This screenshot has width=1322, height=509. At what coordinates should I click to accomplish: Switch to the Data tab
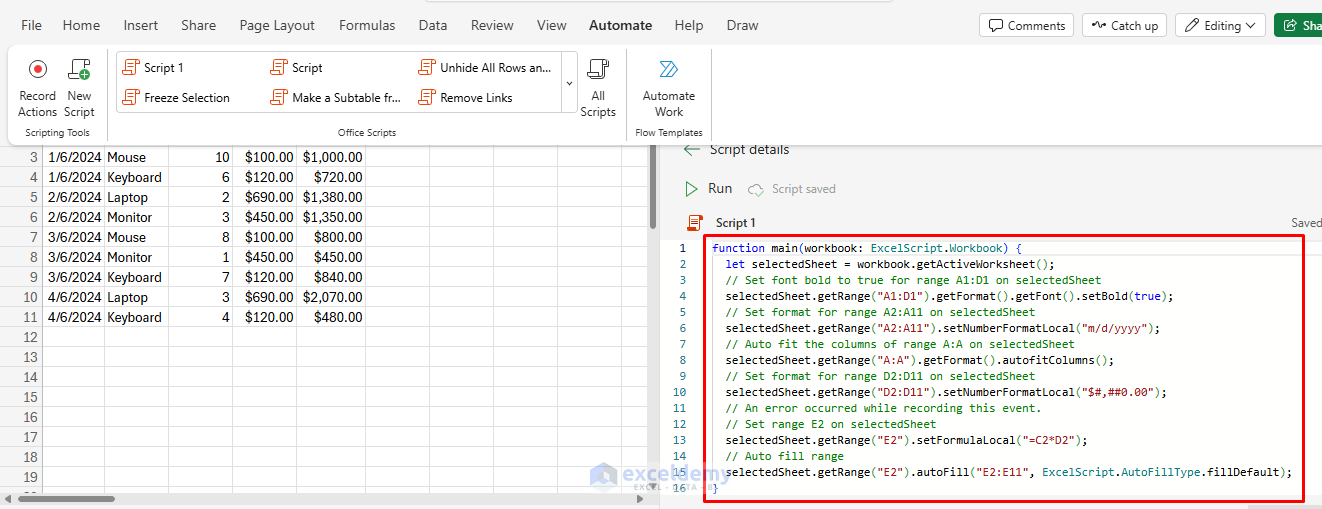(433, 25)
